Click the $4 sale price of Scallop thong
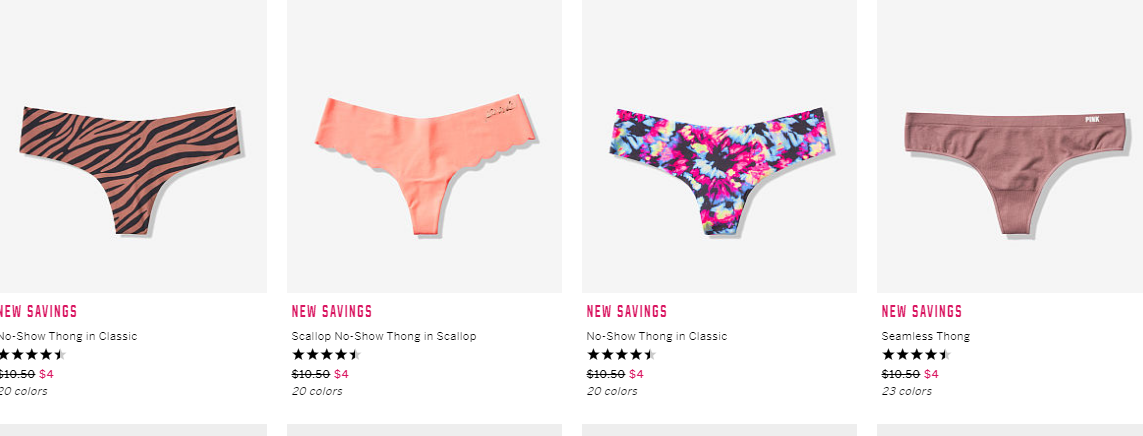This screenshot has height=436, width=1143. tap(341, 374)
